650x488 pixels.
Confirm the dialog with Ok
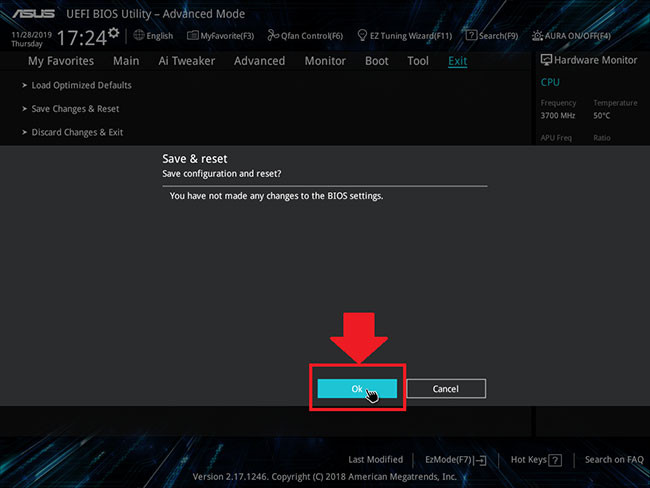[357, 388]
